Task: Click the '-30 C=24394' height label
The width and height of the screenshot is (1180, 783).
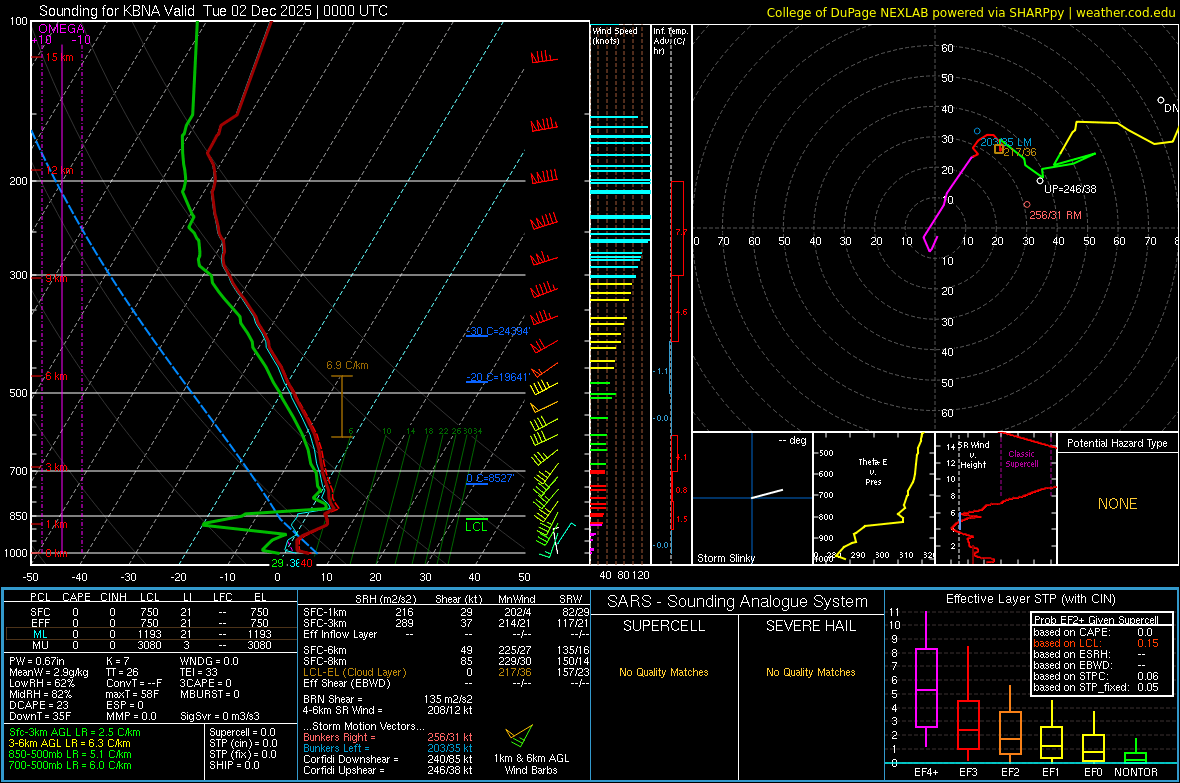Action: [498, 331]
